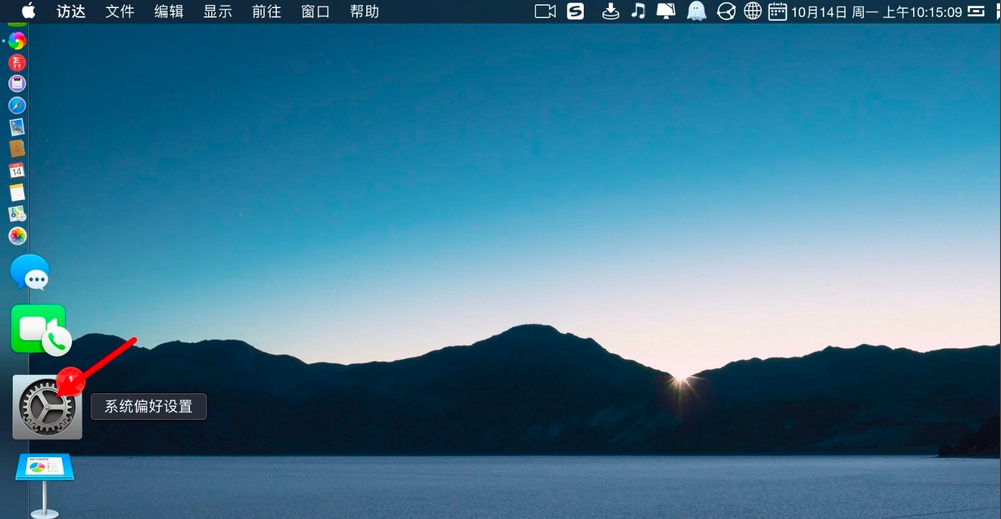Open the red round app icon in Dock
The image size is (1001, 519).
pos(17,62)
